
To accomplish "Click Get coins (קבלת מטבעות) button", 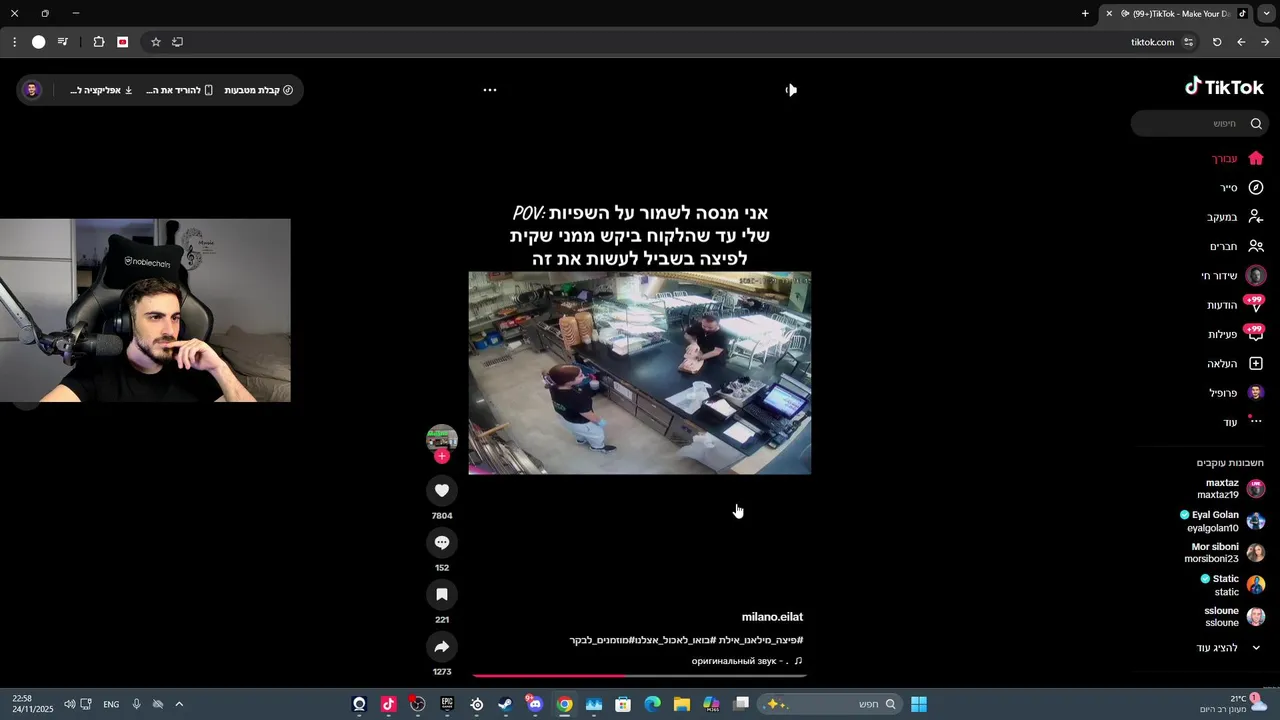I will pyautogui.click(x=258, y=90).
